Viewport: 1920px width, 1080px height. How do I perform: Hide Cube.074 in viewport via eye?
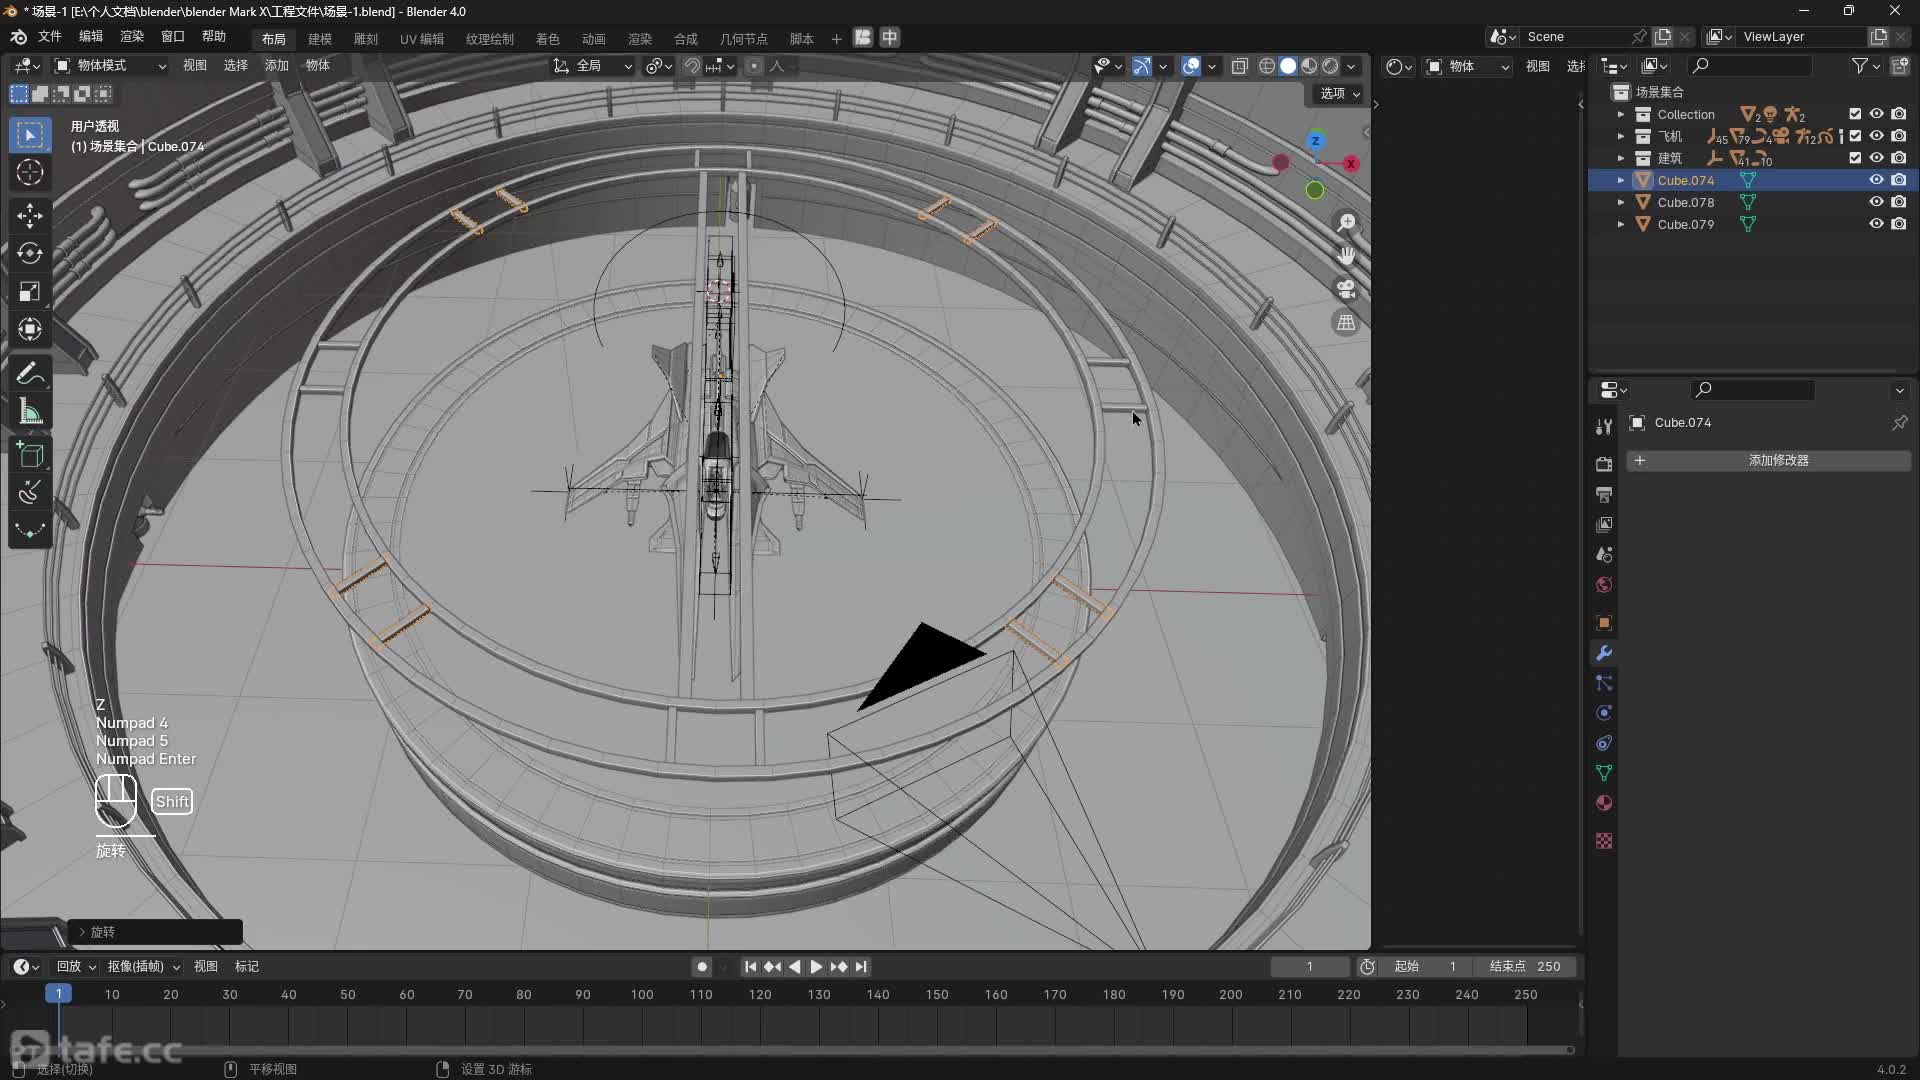1876,180
